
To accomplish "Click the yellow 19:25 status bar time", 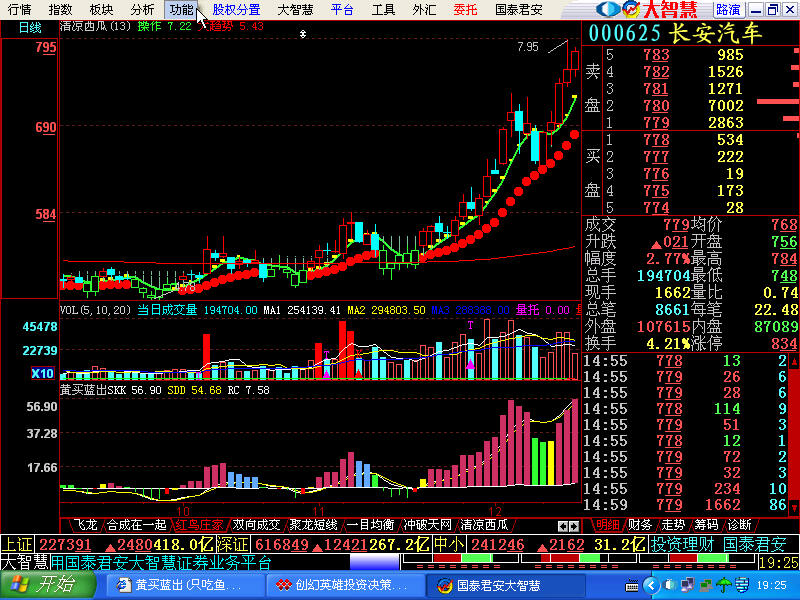I will [x=778, y=563].
